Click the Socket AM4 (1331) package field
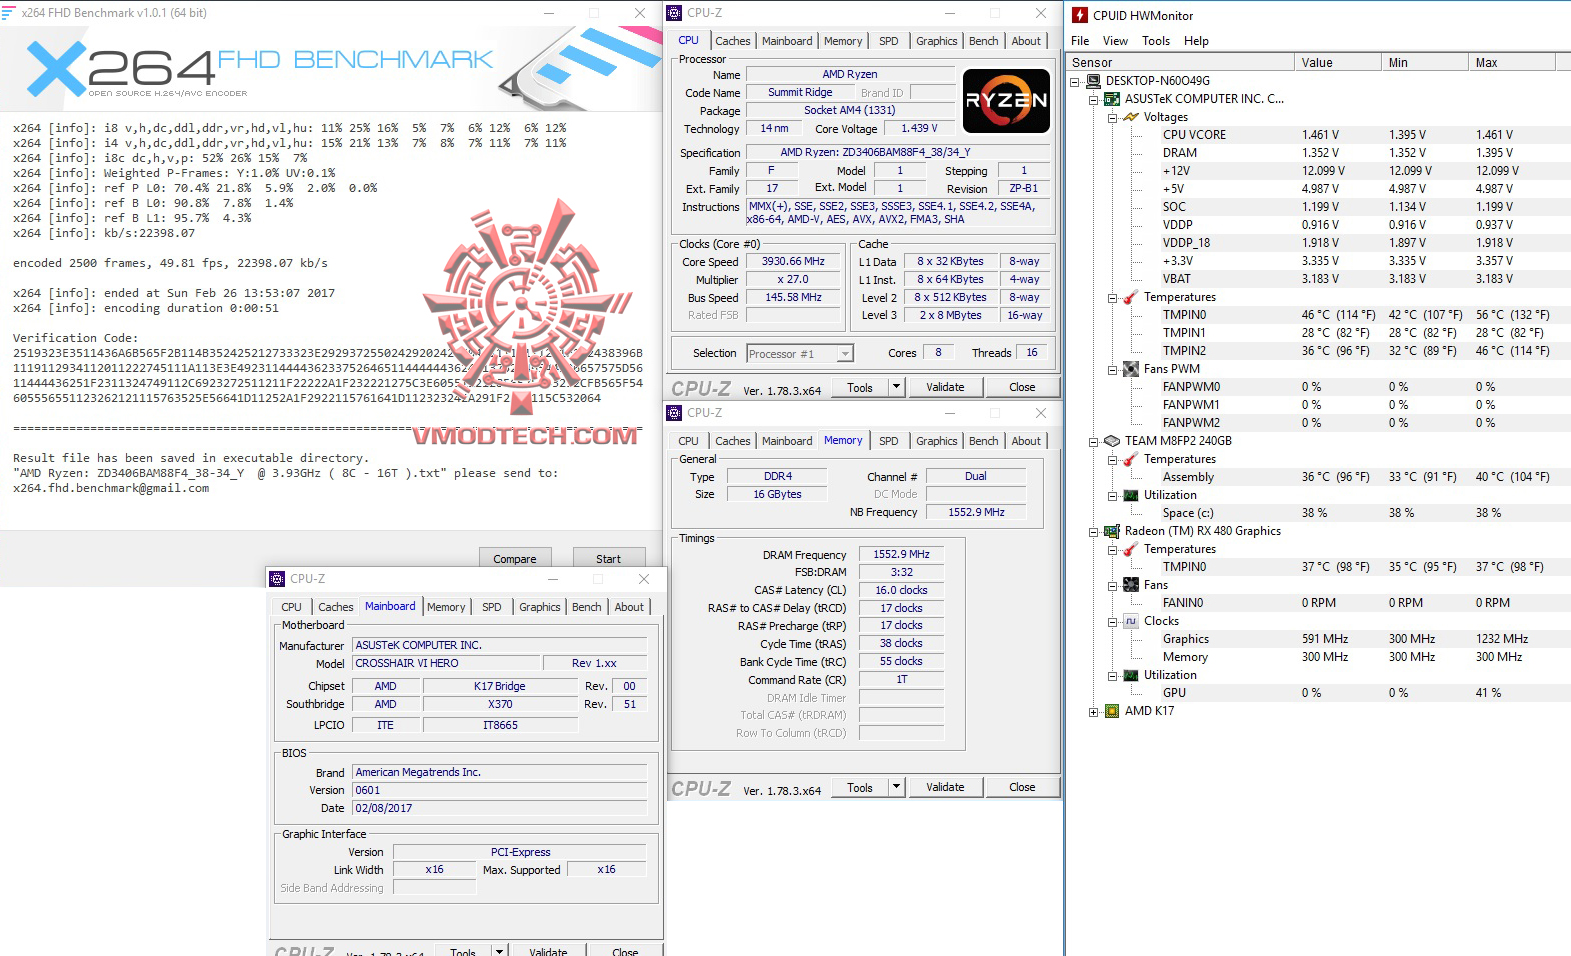The width and height of the screenshot is (1571, 956). click(x=850, y=110)
